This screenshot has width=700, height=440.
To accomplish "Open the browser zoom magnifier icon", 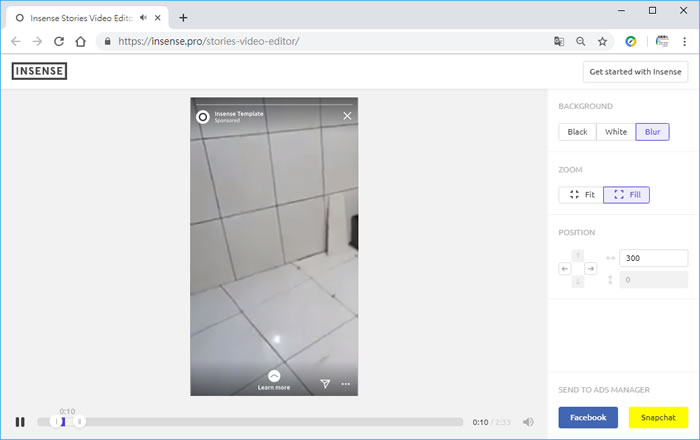I will [580, 42].
